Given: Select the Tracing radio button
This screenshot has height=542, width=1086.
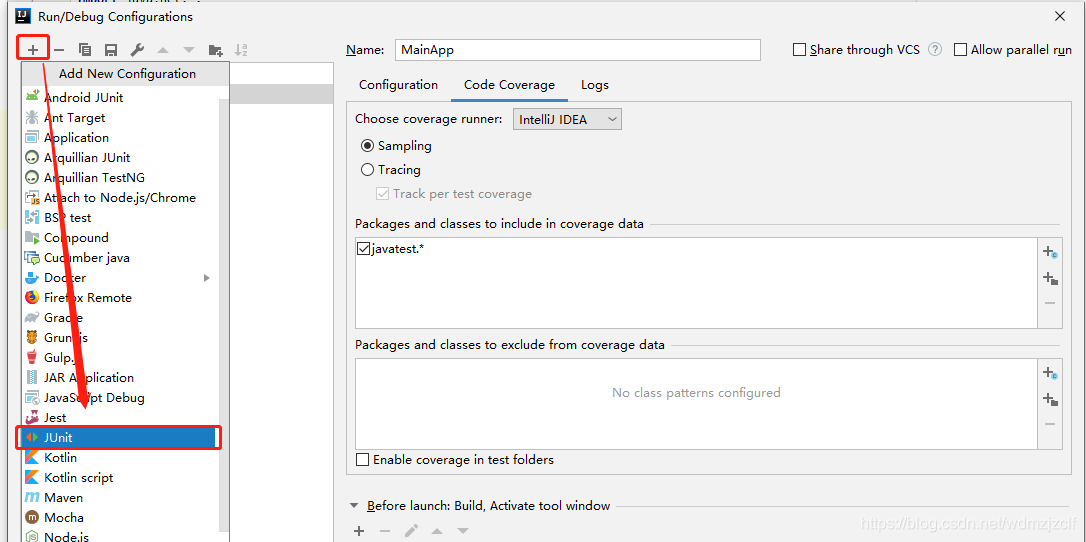Looking at the screenshot, I should [x=368, y=170].
